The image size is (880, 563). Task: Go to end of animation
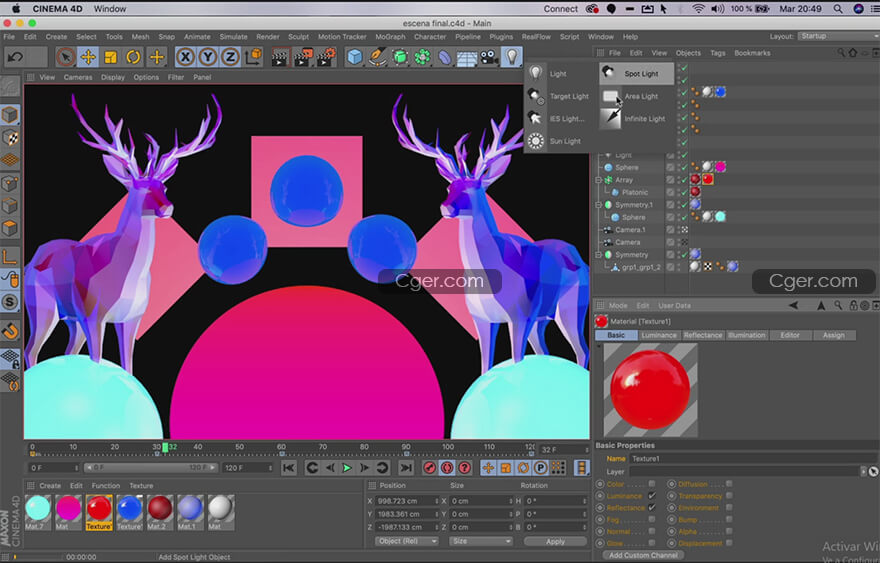[406, 468]
